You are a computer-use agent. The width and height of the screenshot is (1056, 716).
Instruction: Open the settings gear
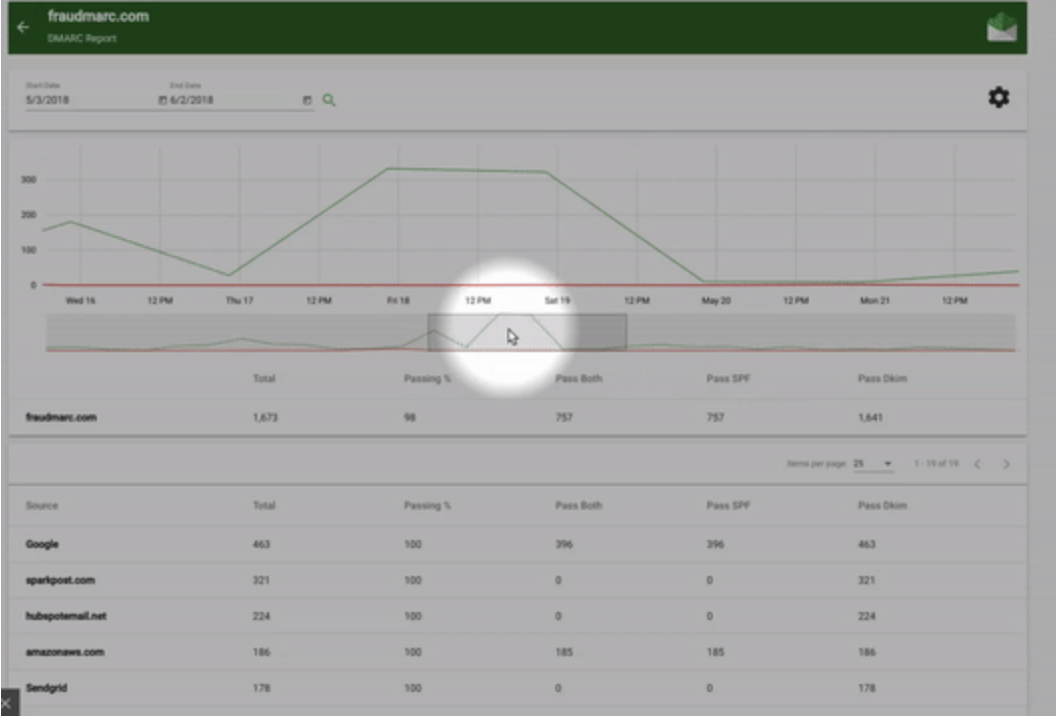(x=998, y=97)
